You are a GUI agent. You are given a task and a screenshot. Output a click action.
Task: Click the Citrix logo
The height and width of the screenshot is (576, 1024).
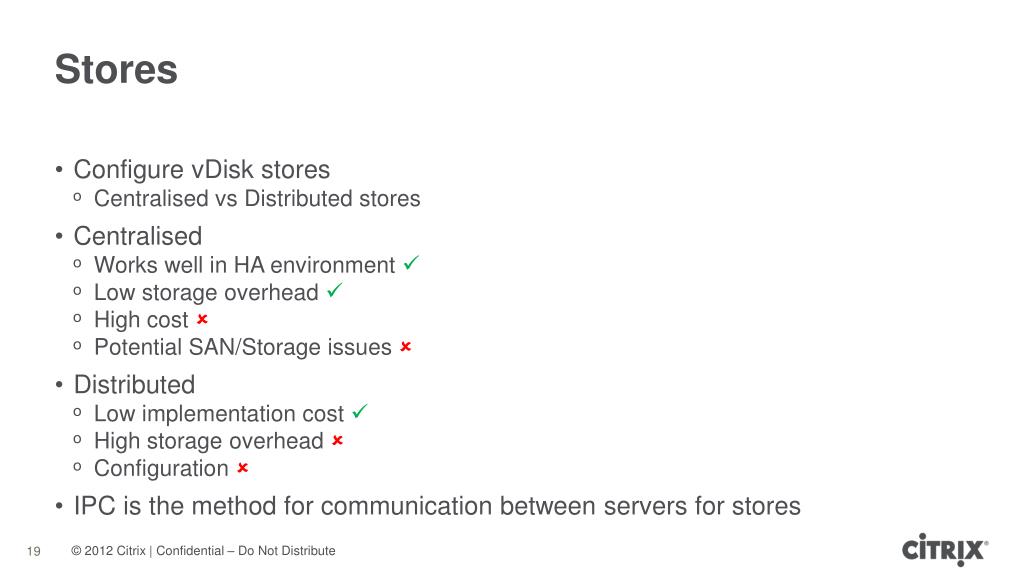(945, 549)
